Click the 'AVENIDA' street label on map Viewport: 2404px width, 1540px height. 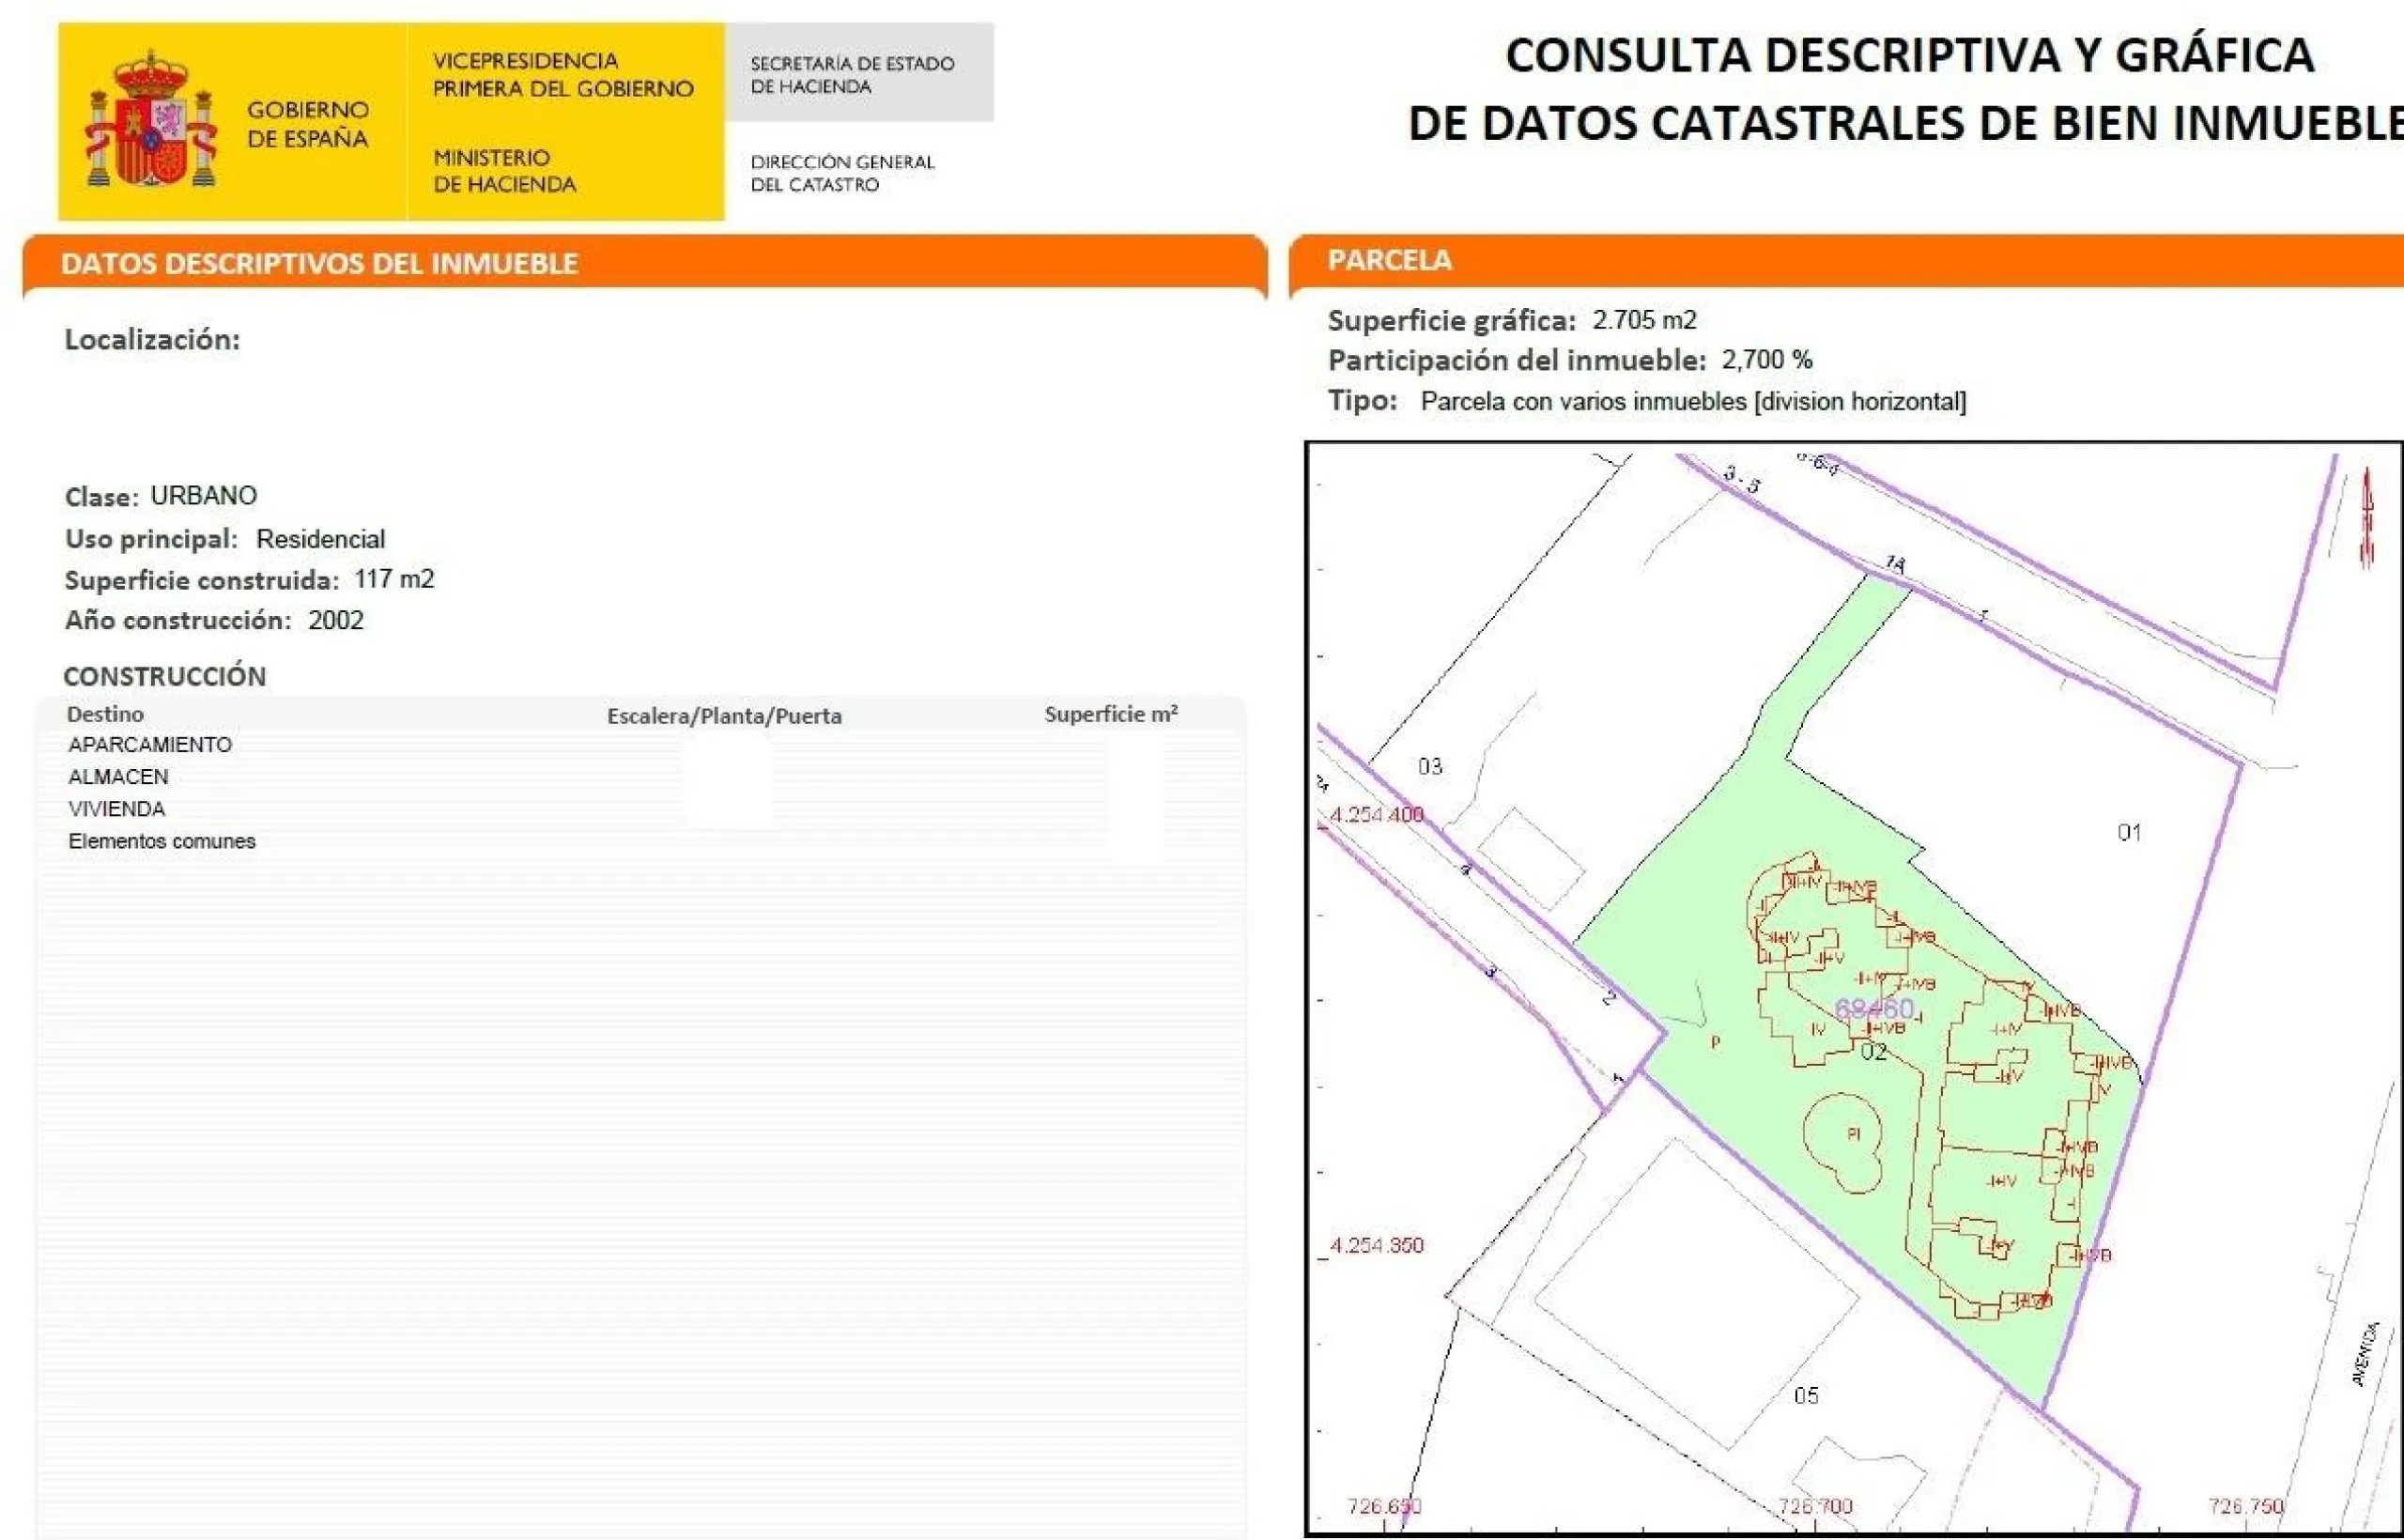pyautogui.click(x=2366, y=1354)
